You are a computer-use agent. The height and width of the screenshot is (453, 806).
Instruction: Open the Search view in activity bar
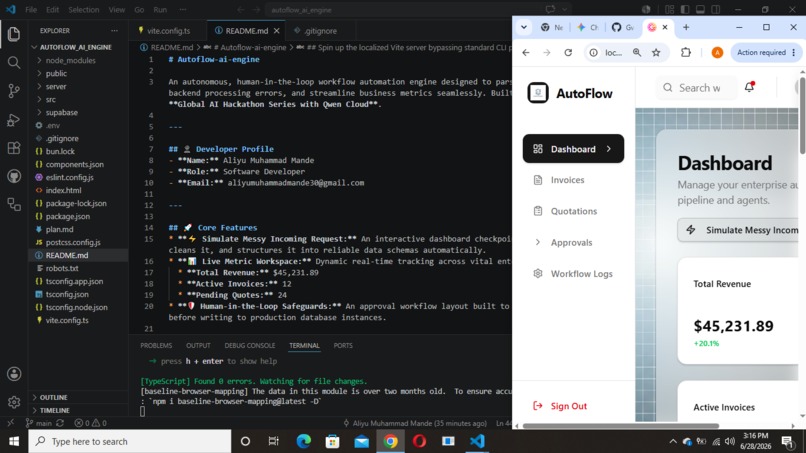click(x=14, y=63)
